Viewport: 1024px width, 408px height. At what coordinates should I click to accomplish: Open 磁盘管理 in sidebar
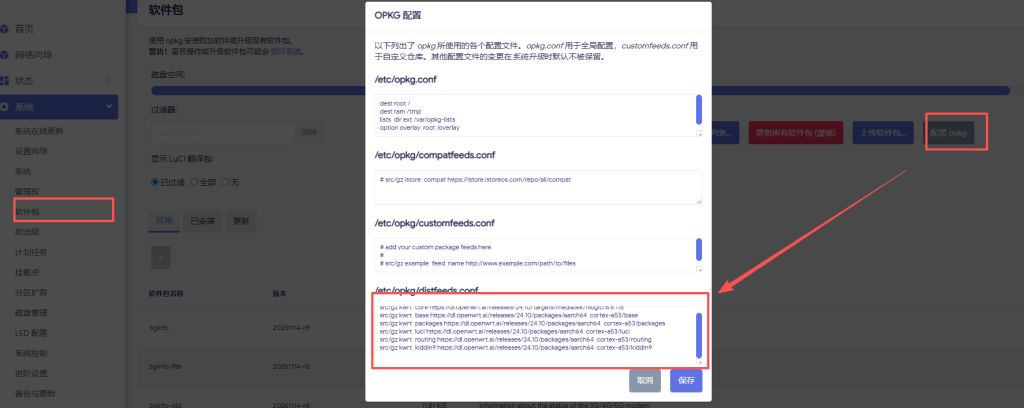click(x=31, y=313)
